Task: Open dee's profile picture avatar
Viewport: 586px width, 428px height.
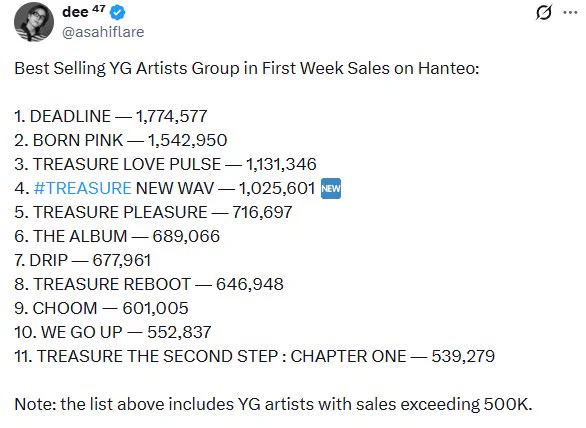Action: [34, 22]
